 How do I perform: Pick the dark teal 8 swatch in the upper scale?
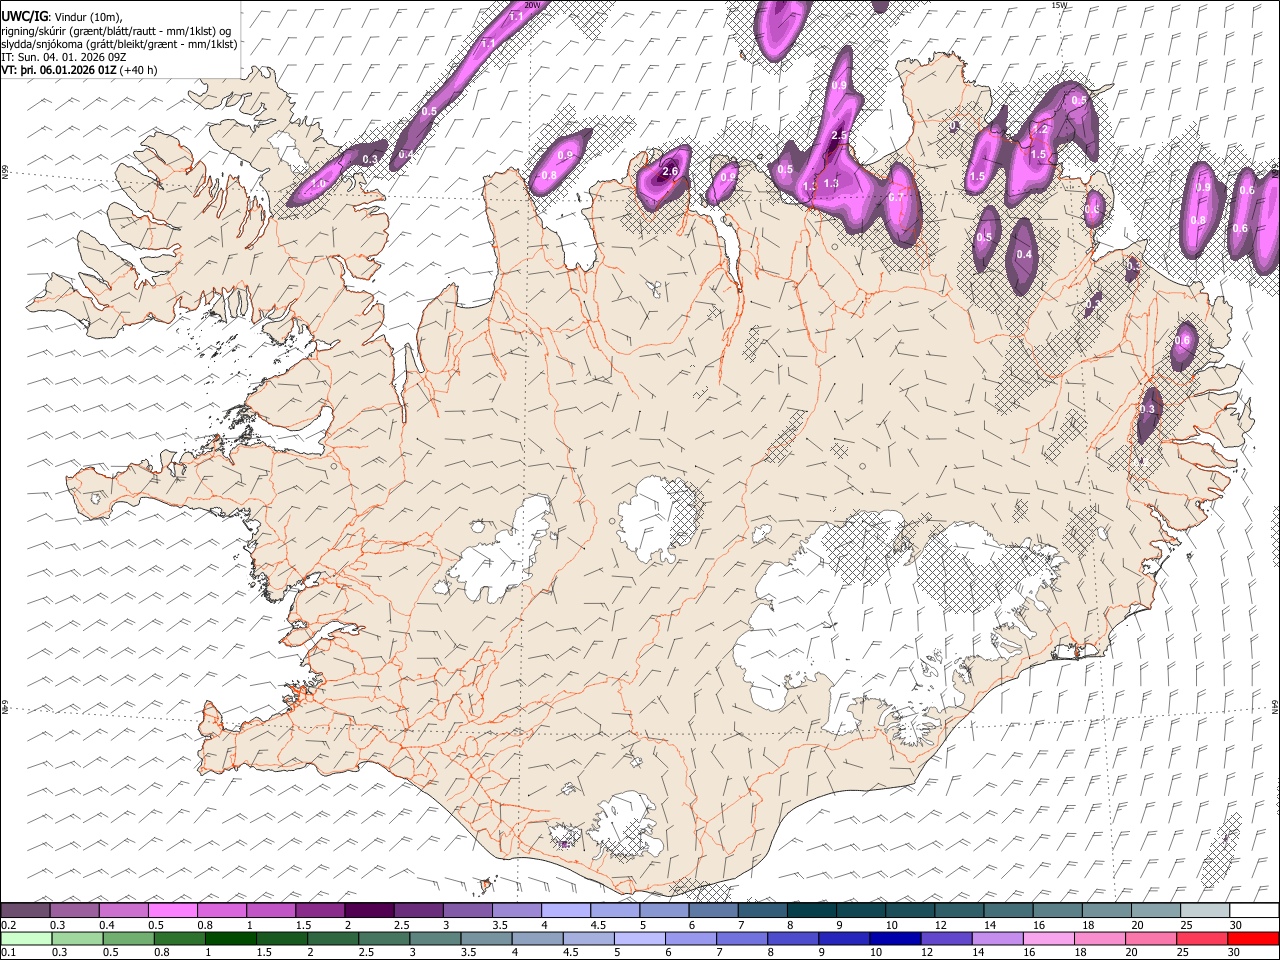click(811, 911)
